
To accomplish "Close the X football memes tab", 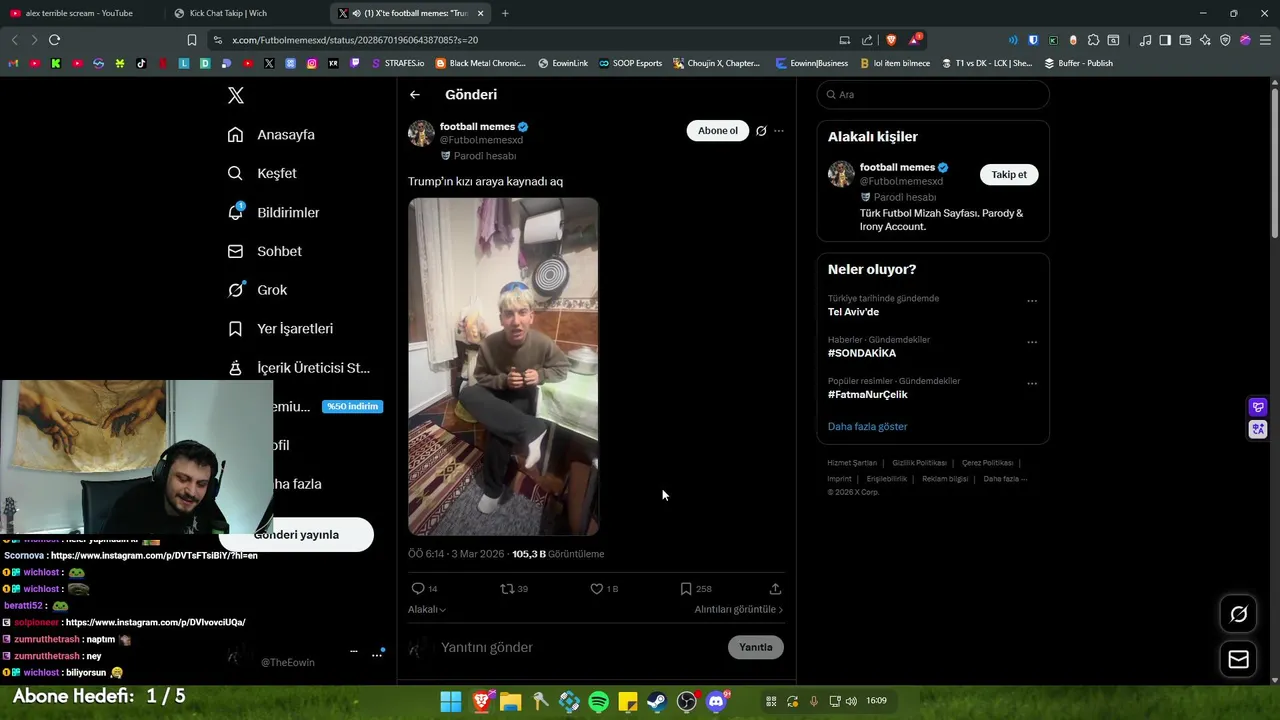I will tap(480, 13).
